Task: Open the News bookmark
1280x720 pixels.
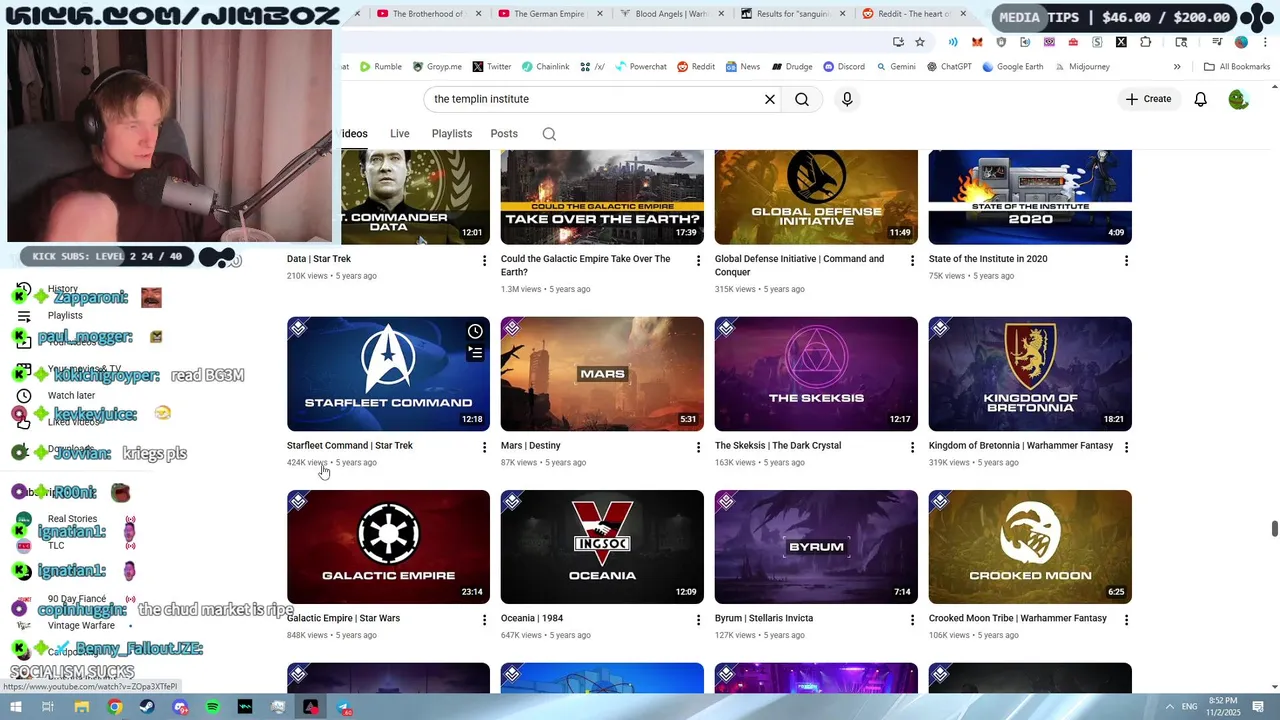Action: point(742,67)
